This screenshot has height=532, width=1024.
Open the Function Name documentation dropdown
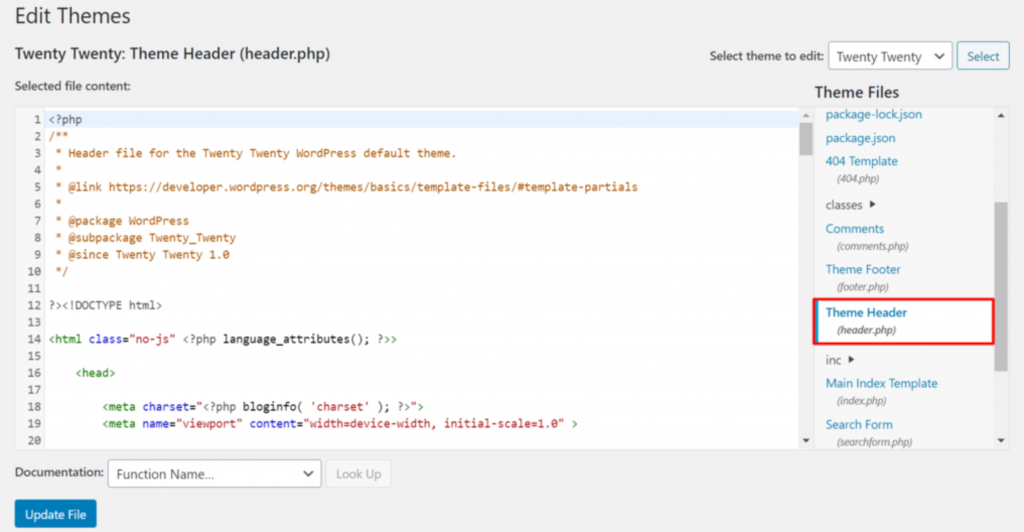pyautogui.click(x=214, y=474)
